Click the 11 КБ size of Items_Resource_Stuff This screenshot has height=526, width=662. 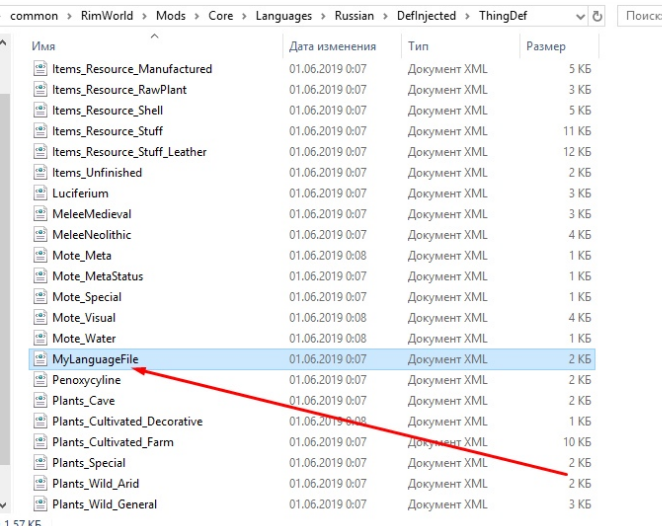(577, 130)
